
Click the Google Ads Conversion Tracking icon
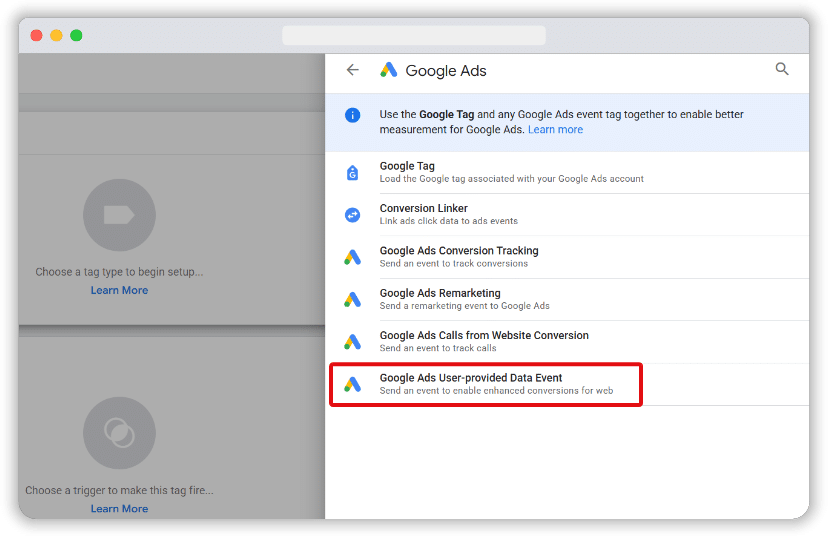353,257
